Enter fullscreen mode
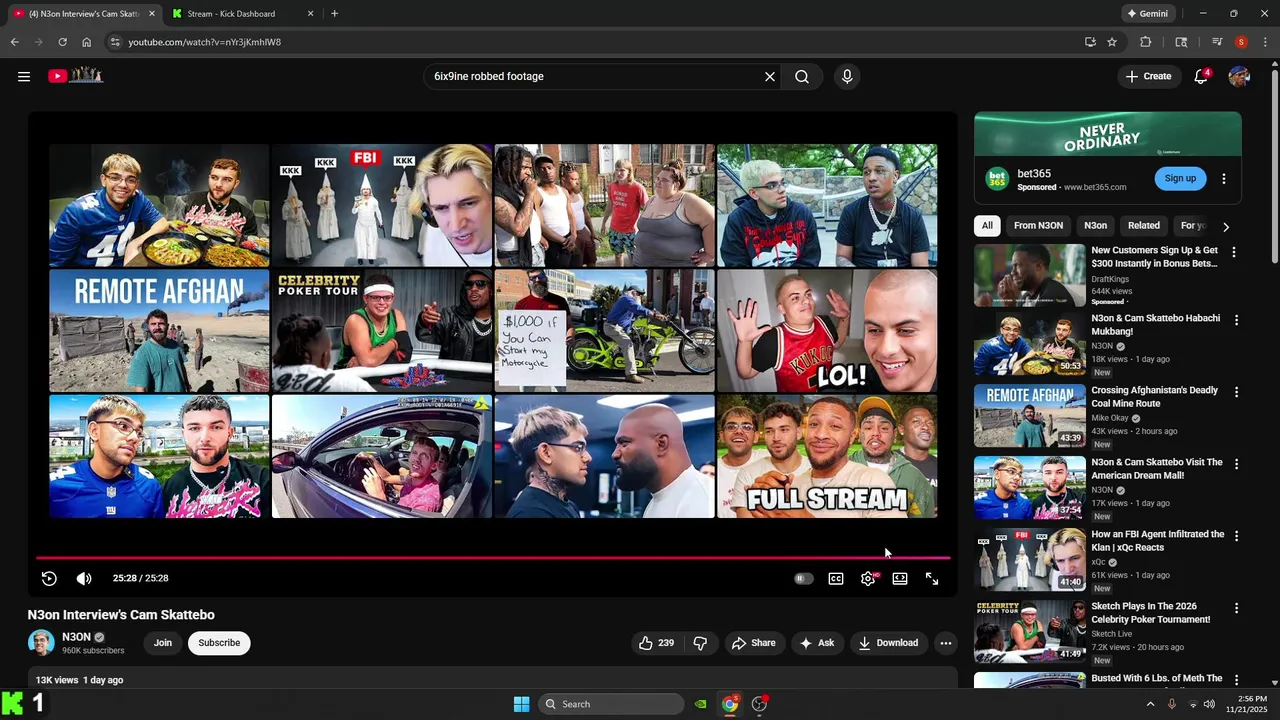This screenshot has height=720, width=1280. pyautogui.click(x=932, y=578)
